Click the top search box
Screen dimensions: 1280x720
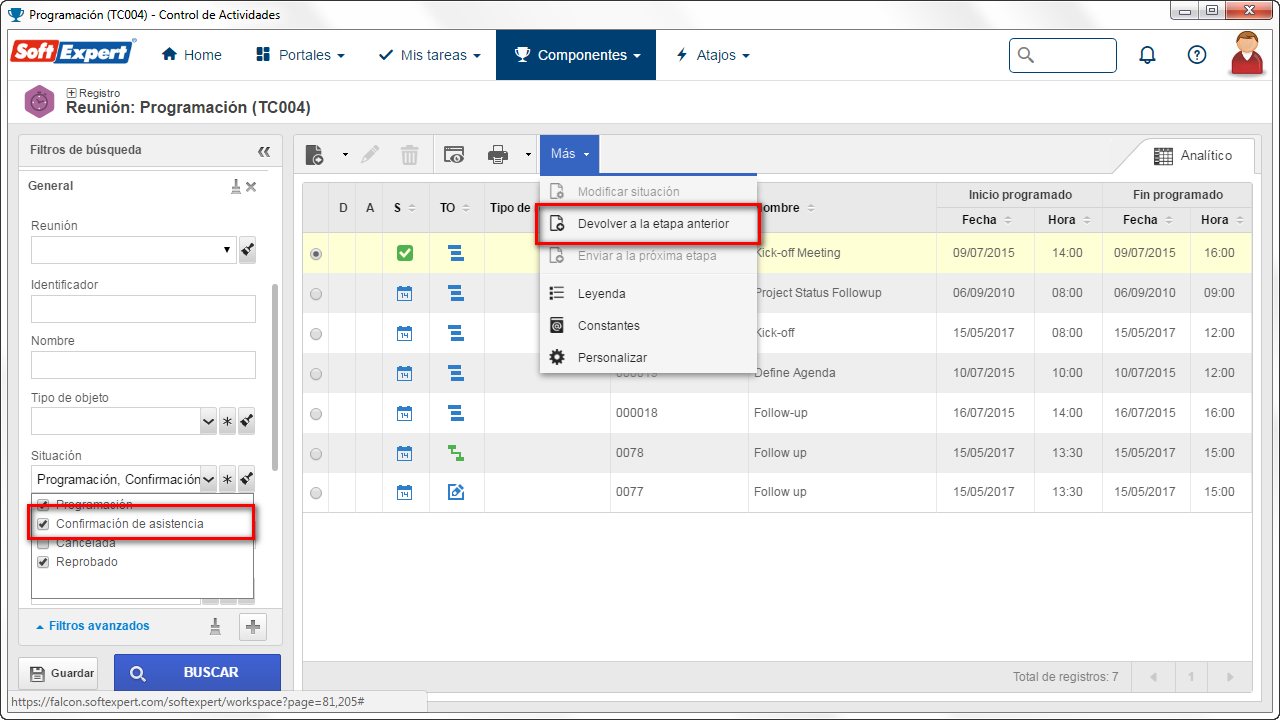tap(1063, 55)
